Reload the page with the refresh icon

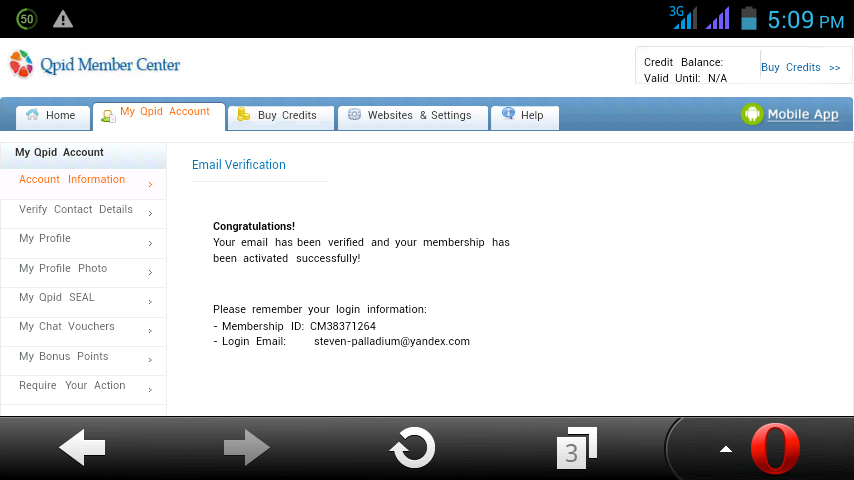[412, 448]
